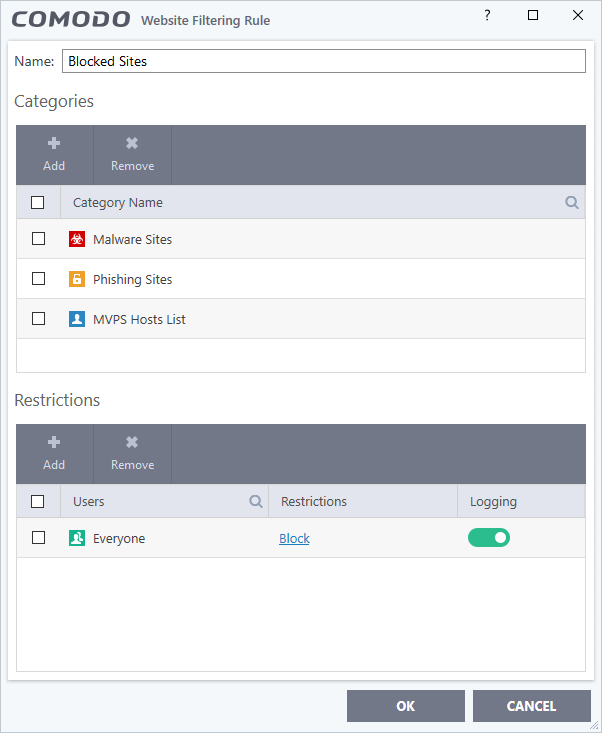
Task: Open the Block restriction link
Action: [x=294, y=539]
